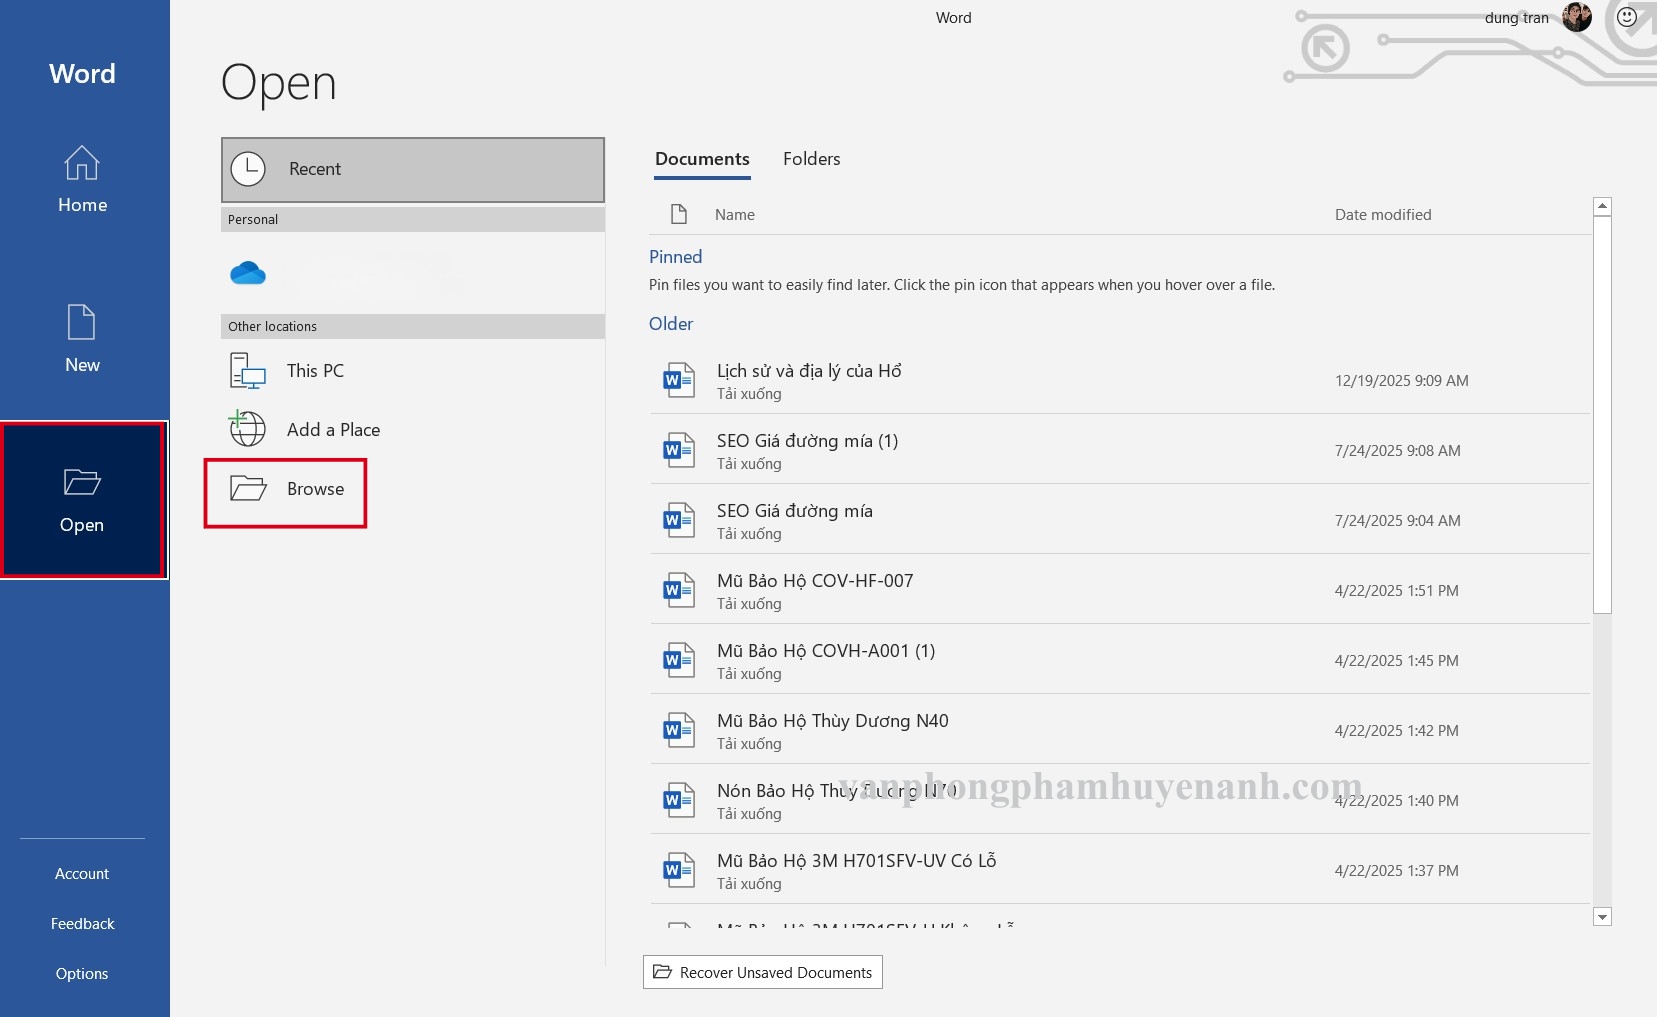
Task: Click the dung tran account name
Action: [1516, 18]
